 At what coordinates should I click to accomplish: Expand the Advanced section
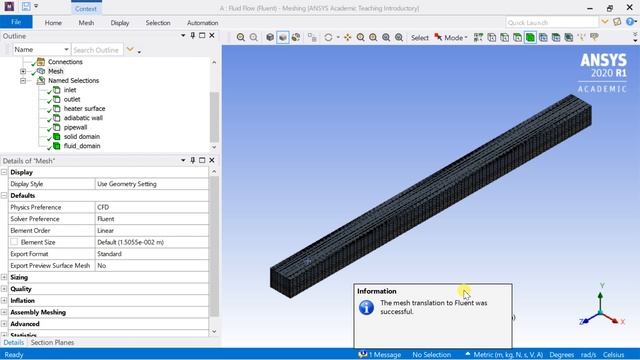click(x=4, y=324)
